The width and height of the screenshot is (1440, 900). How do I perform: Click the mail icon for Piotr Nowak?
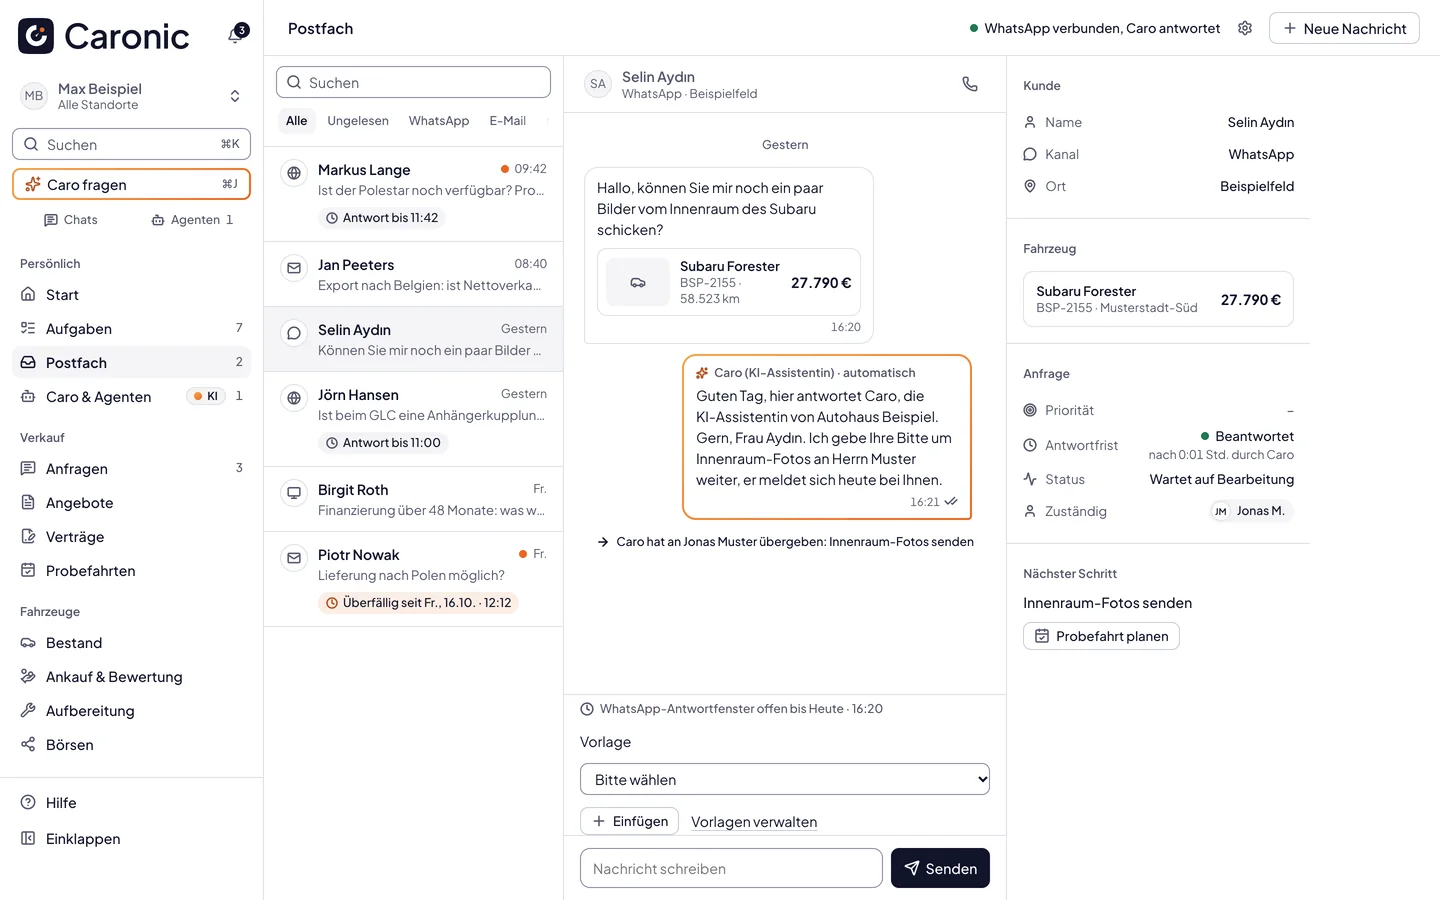tap(294, 558)
